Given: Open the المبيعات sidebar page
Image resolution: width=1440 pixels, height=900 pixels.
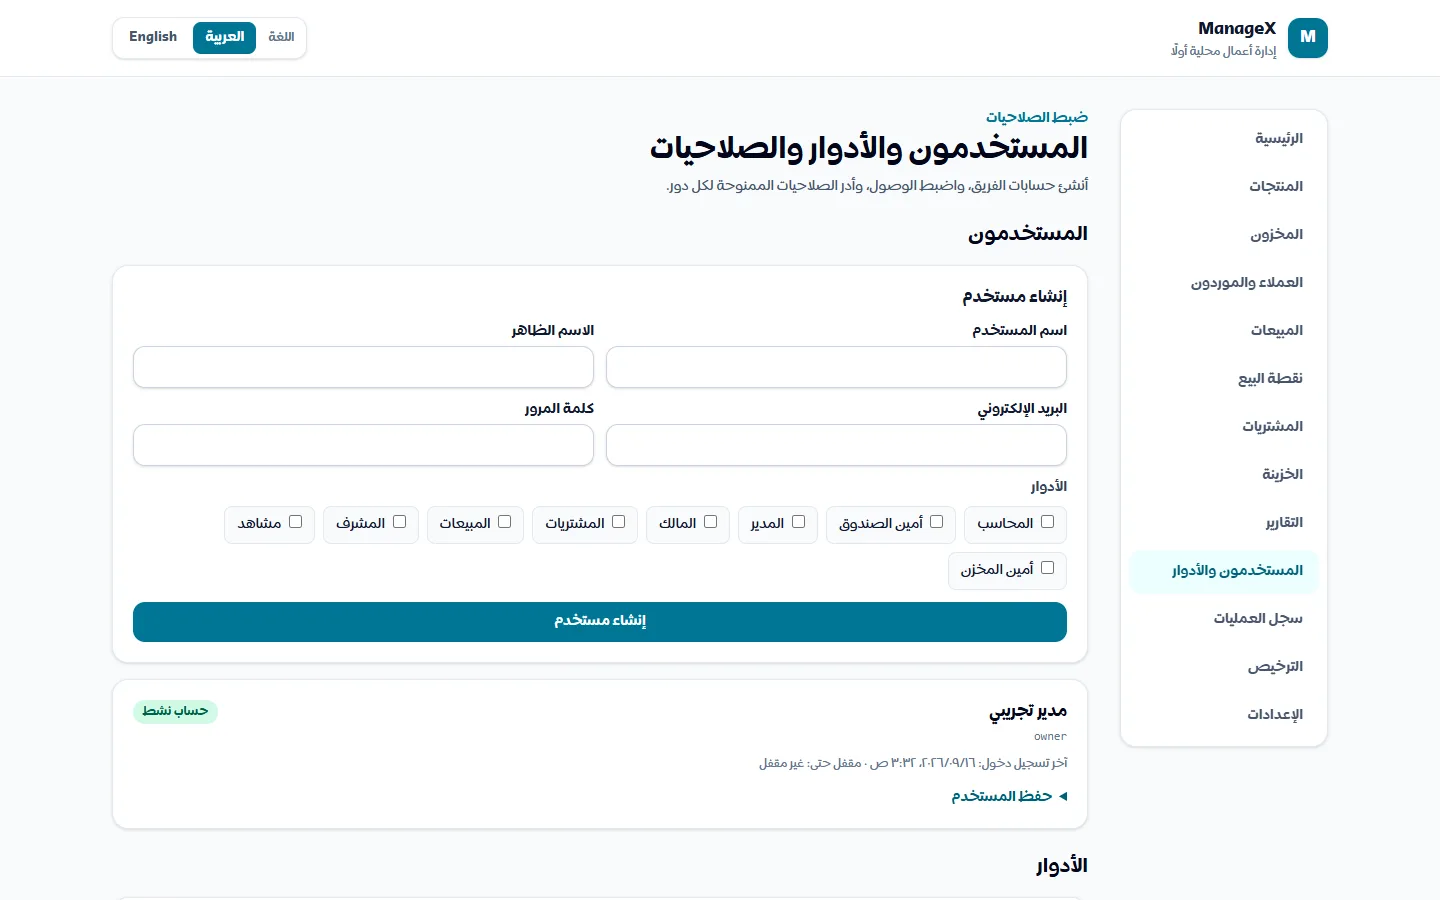Looking at the screenshot, I should (x=1224, y=330).
